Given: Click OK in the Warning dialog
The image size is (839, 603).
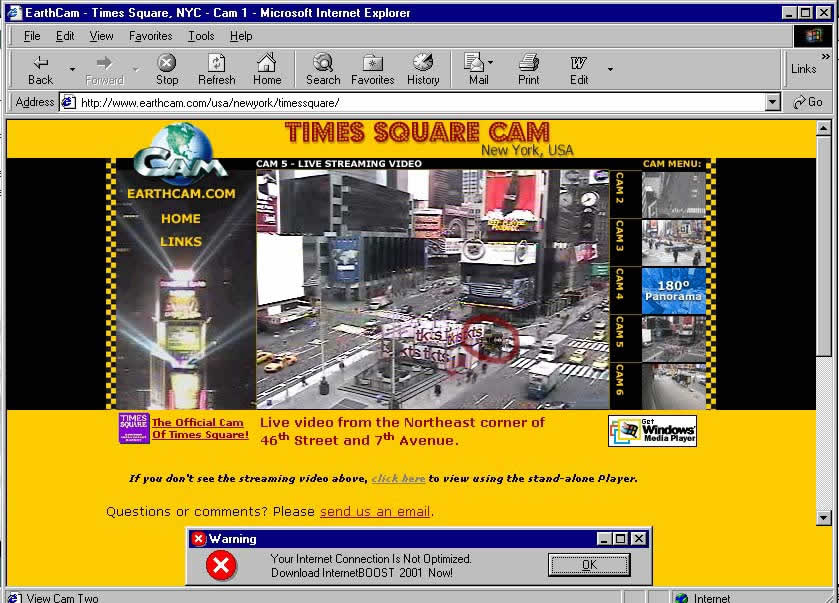Looking at the screenshot, I should [589, 565].
